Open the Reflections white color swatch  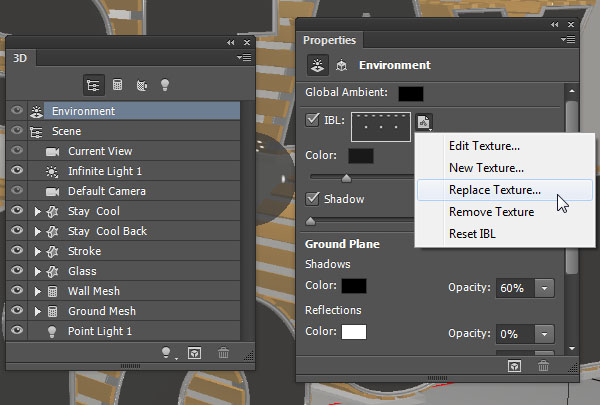pyautogui.click(x=354, y=332)
